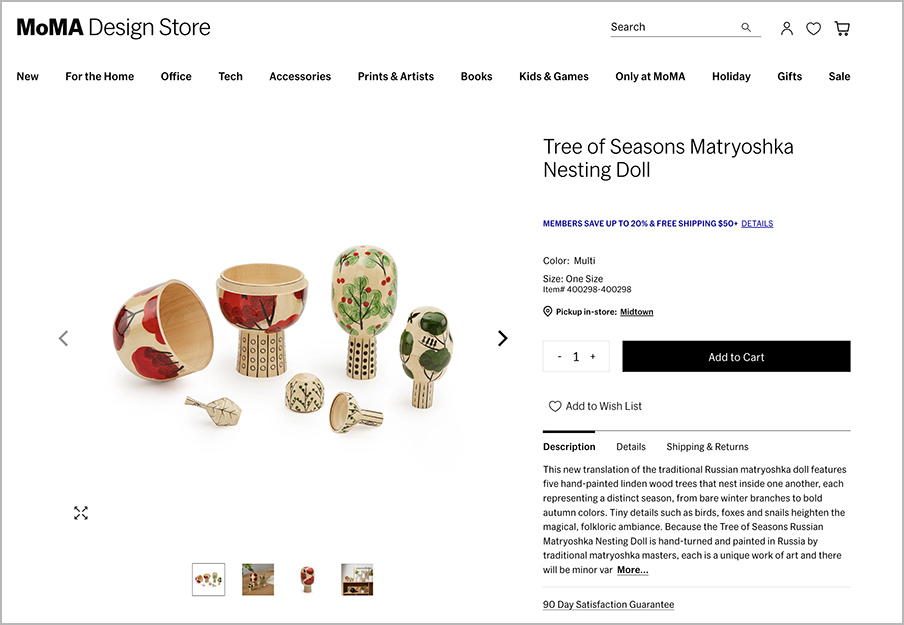Open wish list heart icon in header
Image resolution: width=904 pixels, height=625 pixels.
814,29
